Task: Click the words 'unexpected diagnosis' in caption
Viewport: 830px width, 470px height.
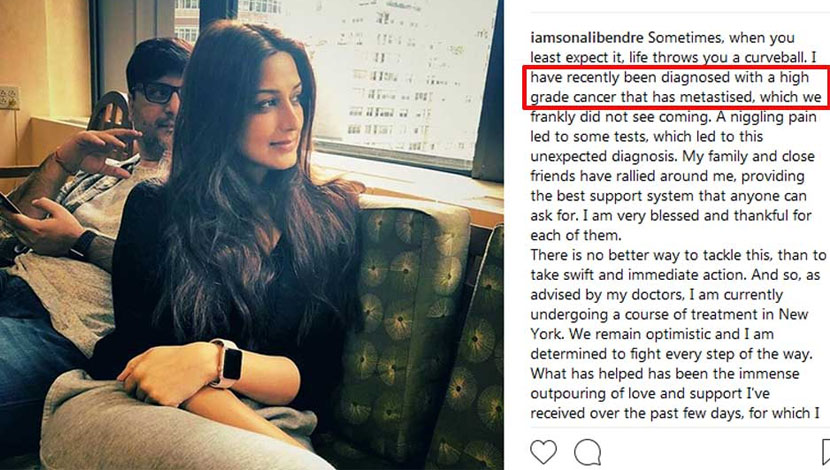Action: tap(603, 157)
